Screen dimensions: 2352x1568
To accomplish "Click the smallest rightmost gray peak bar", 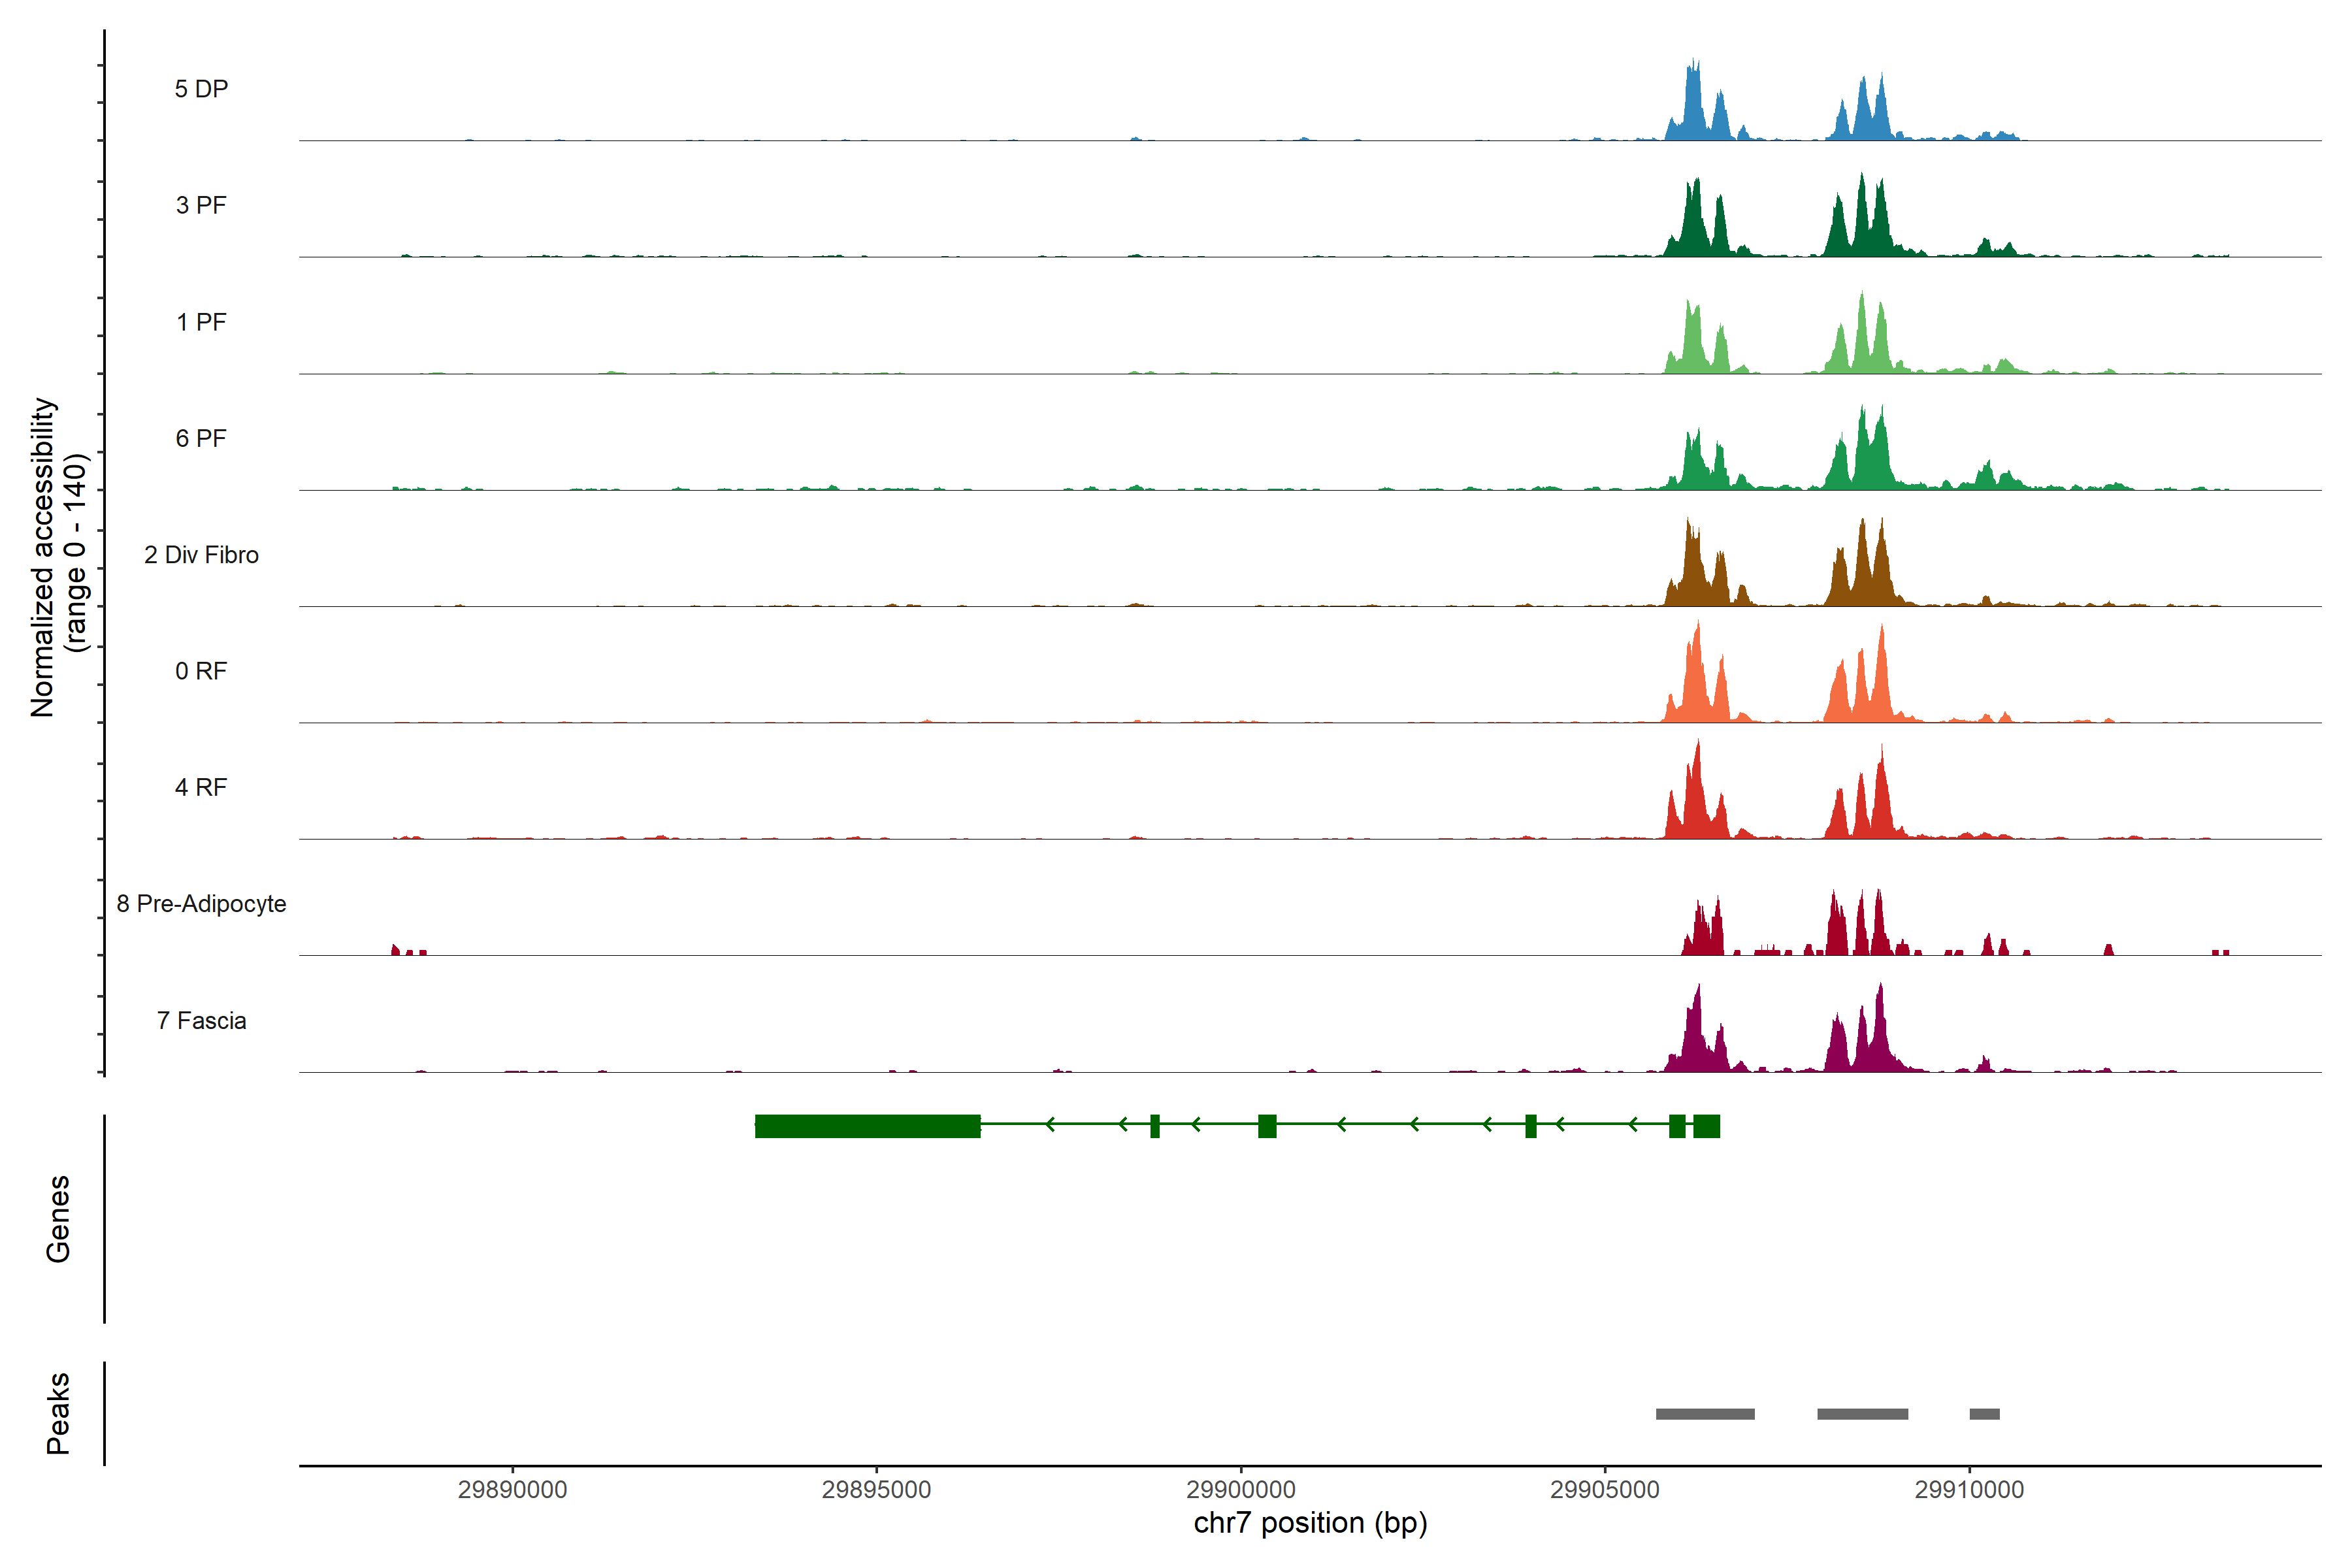I will point(1984,1414).
